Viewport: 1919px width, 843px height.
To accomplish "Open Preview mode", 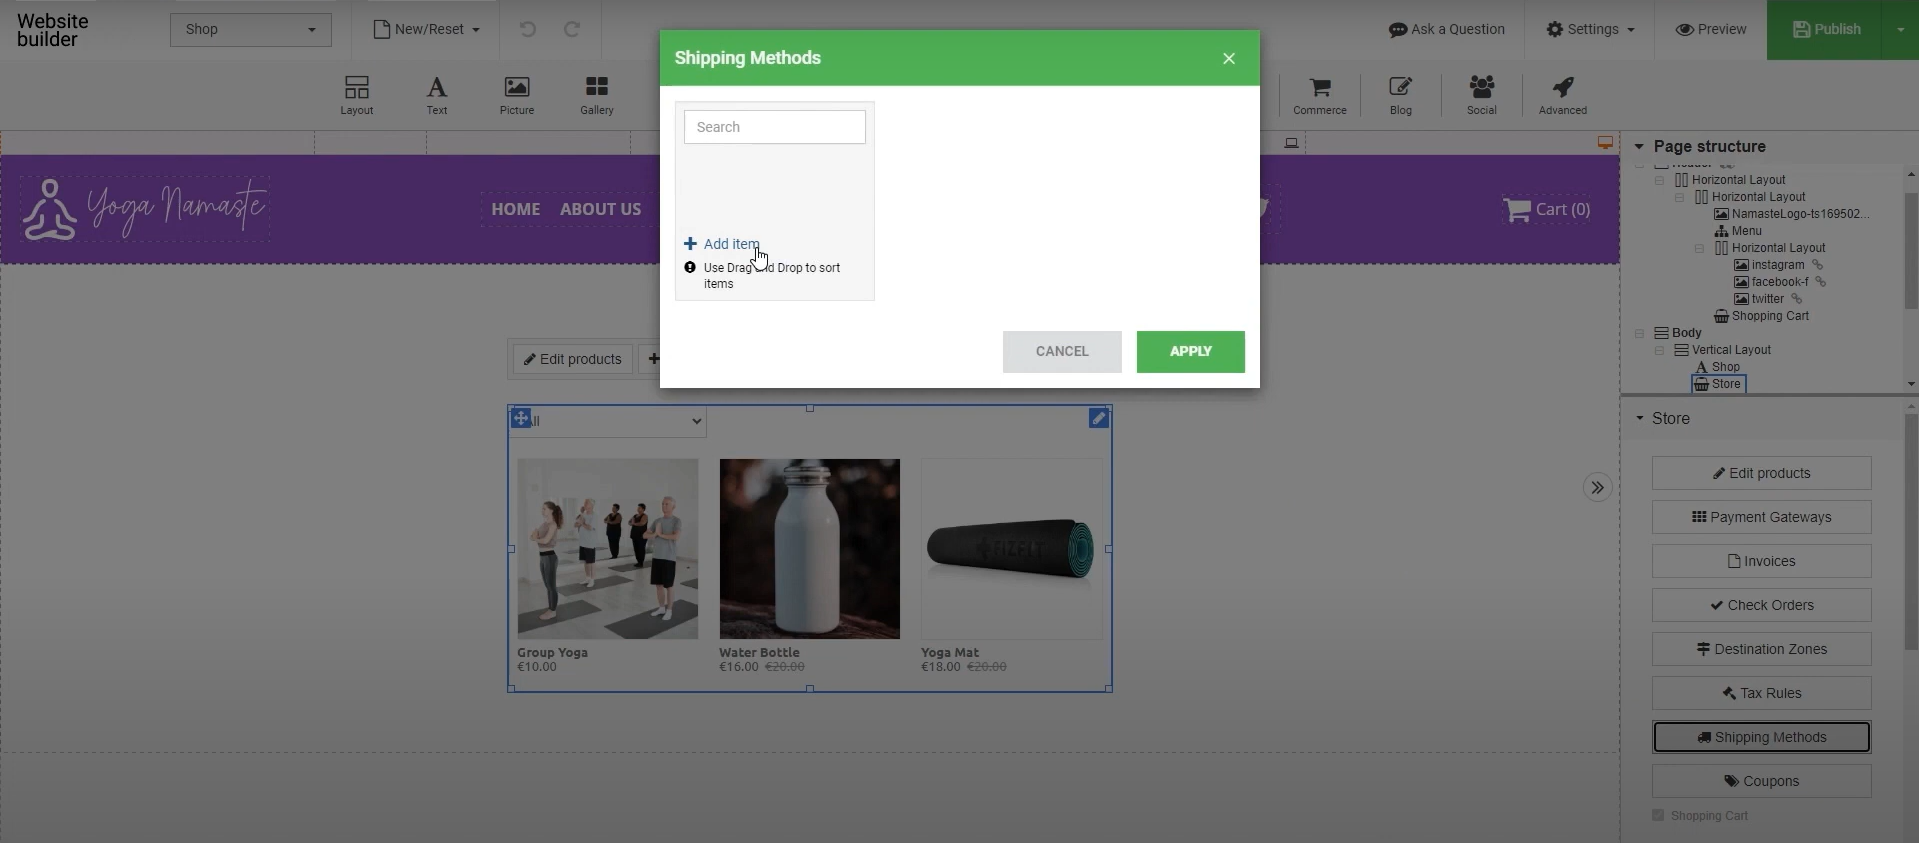I will pos(1711,29).
